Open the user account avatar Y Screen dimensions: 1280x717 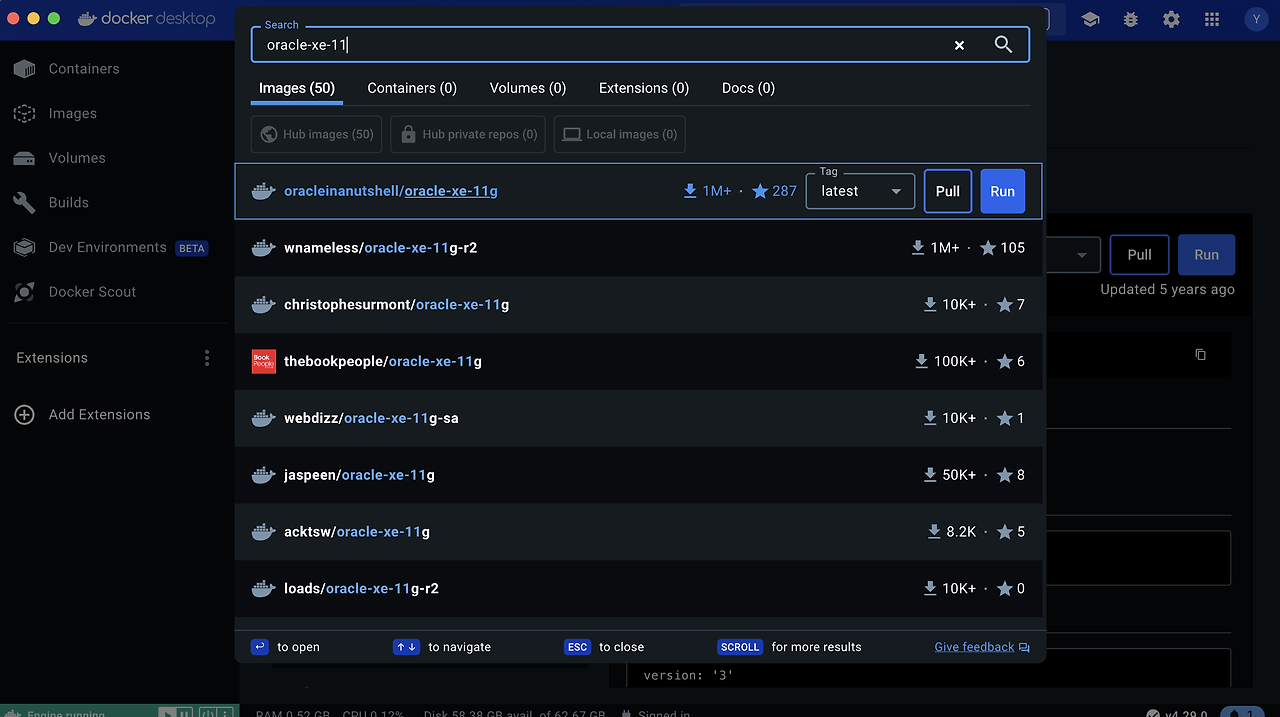click(1256, 19)
